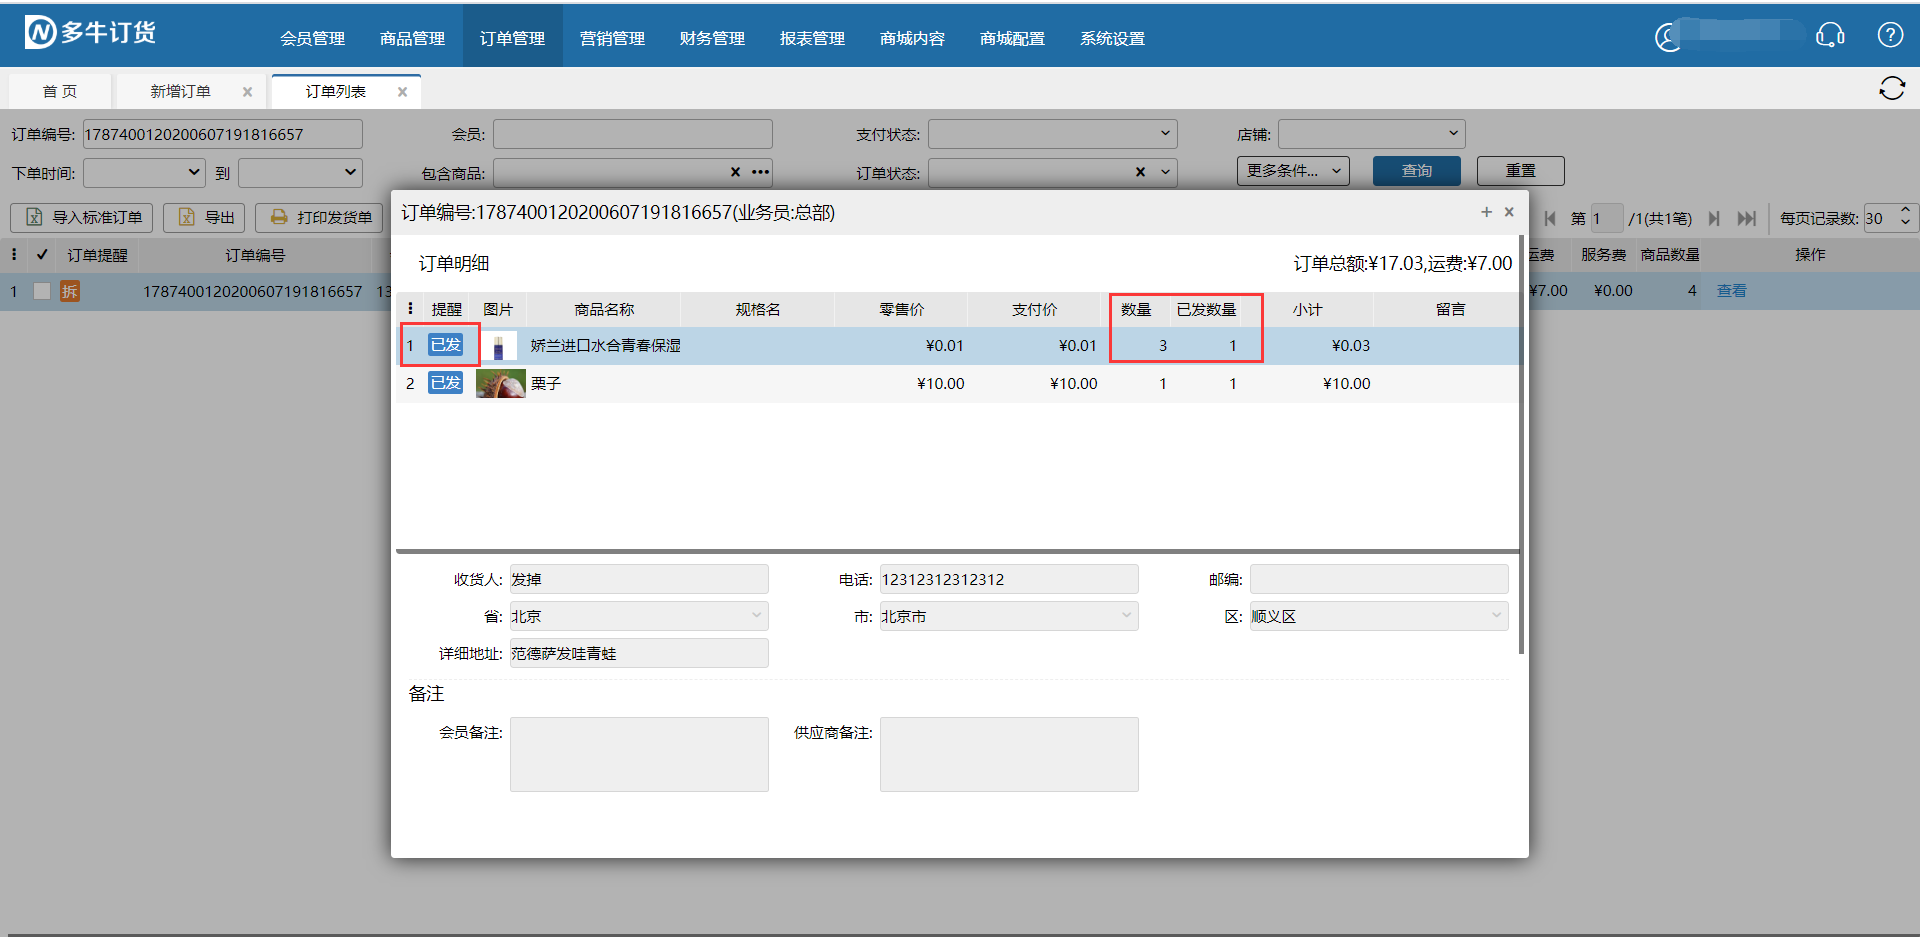1920x937 pixels.
Task: Open the 市 dropdown showing 北京市
Action: click(x=1009, y=616)
